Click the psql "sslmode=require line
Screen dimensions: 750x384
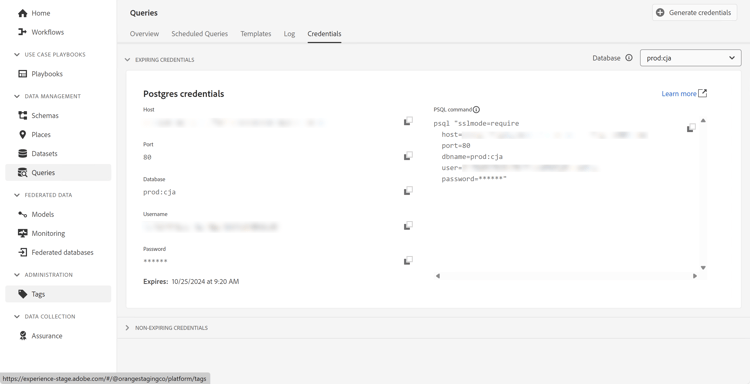[476, 123]
